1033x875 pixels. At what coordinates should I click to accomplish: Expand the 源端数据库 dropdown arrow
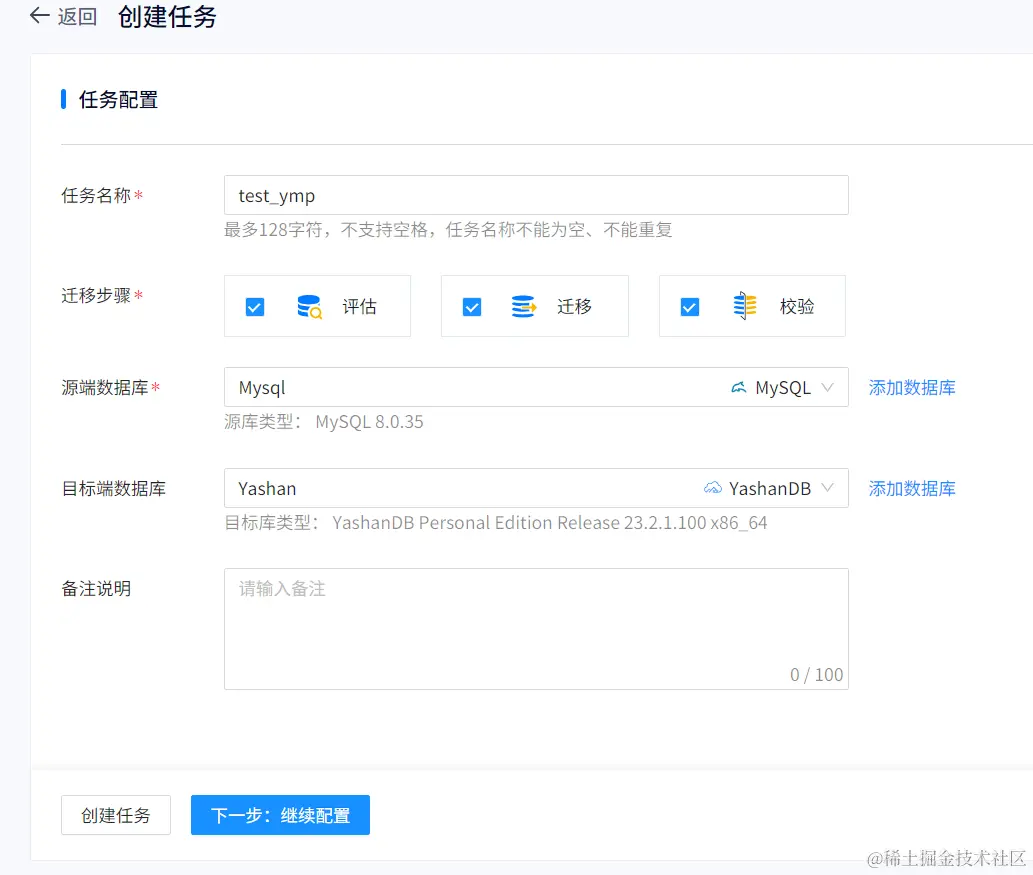coord(827,387)
